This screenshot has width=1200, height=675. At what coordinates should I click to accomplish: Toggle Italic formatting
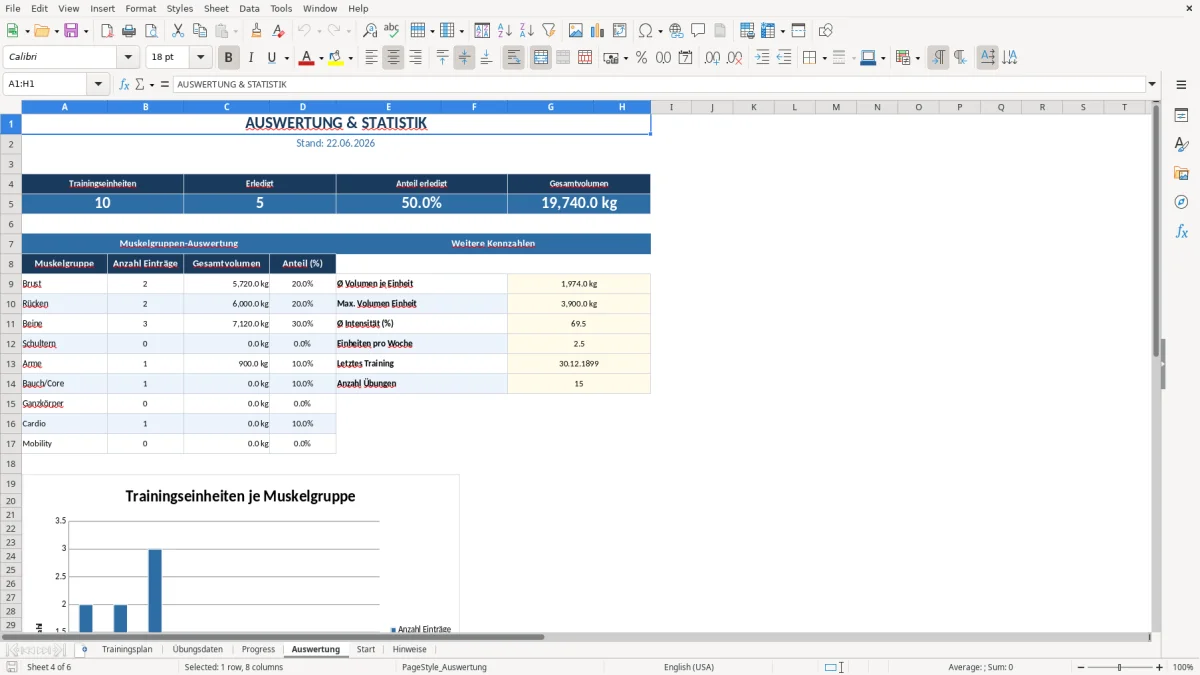pyautogui.click(x=251, y=58)
